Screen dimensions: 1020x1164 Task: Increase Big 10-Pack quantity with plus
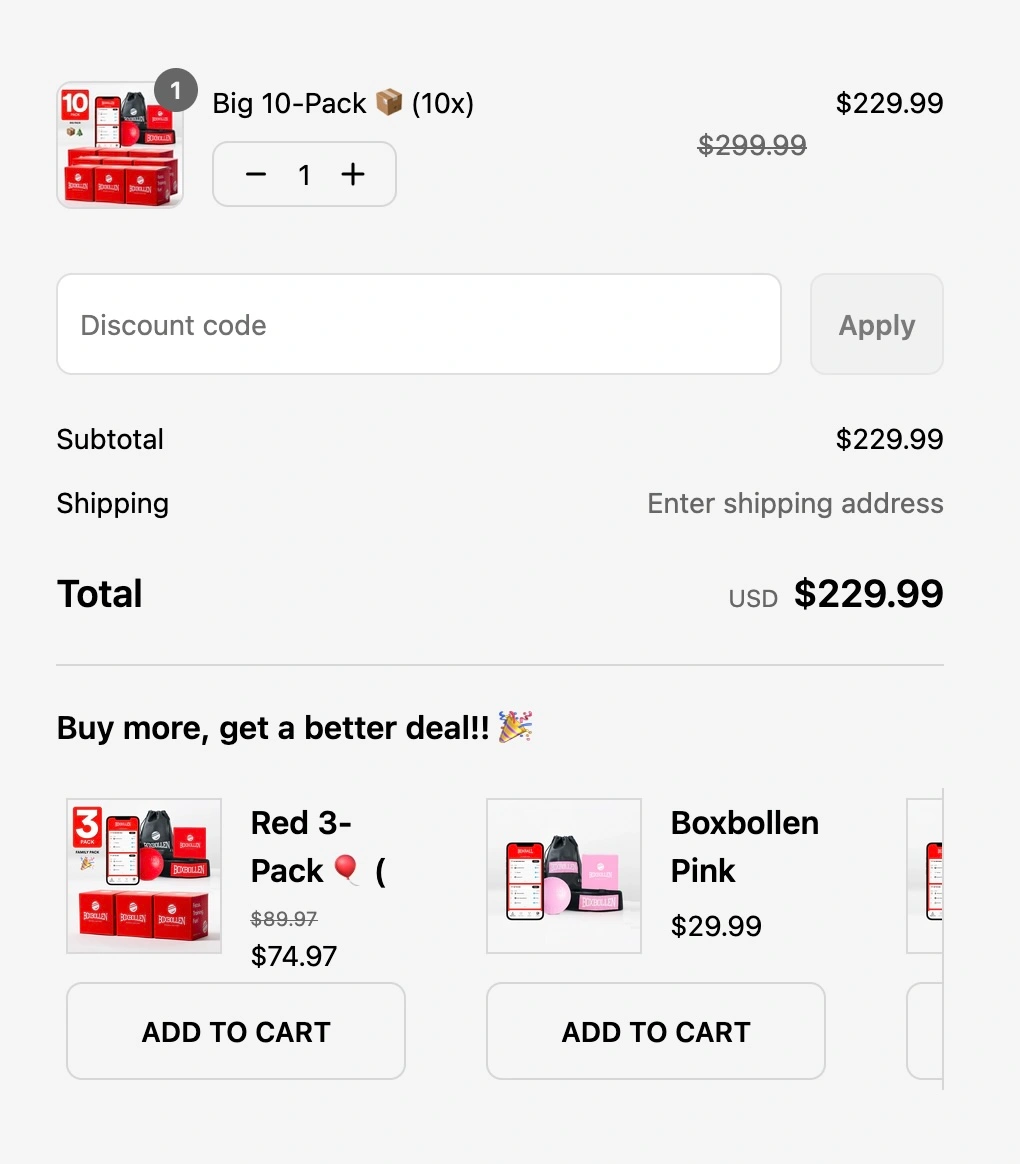353,175
